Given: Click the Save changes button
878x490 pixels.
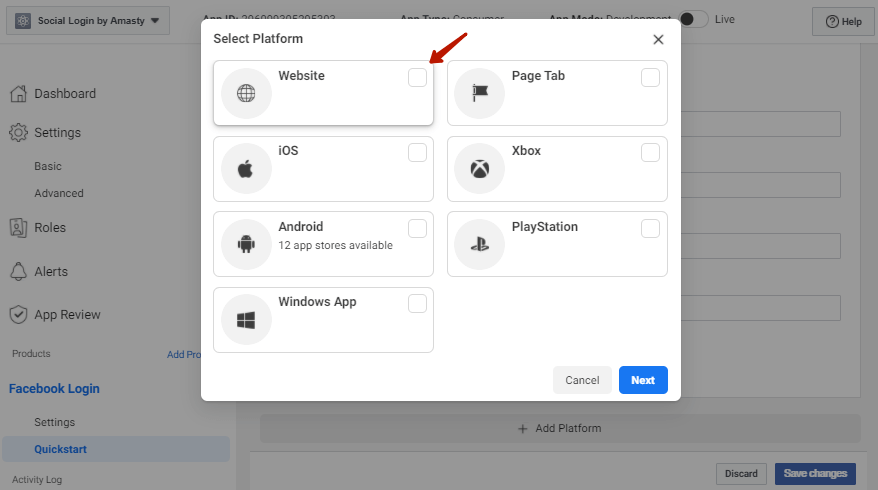Looking at the screenshot, I should click(815, 474).
